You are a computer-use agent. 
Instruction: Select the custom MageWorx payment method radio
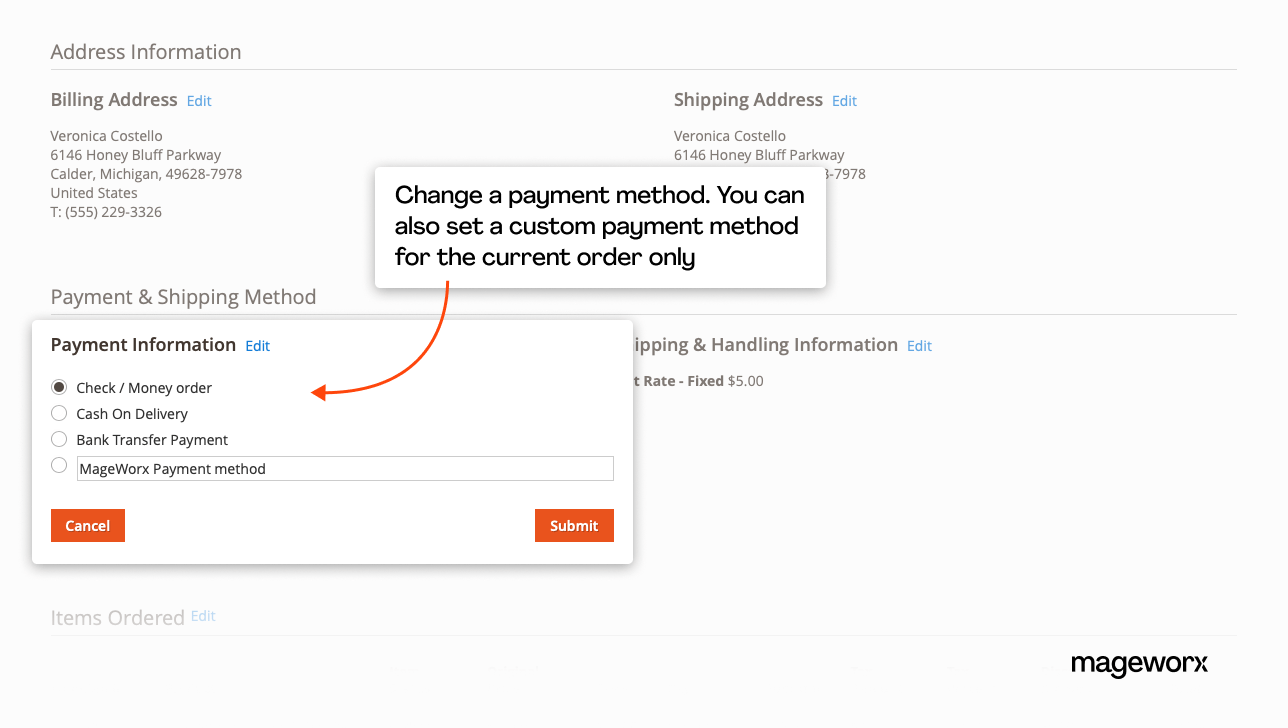point(58,465)
